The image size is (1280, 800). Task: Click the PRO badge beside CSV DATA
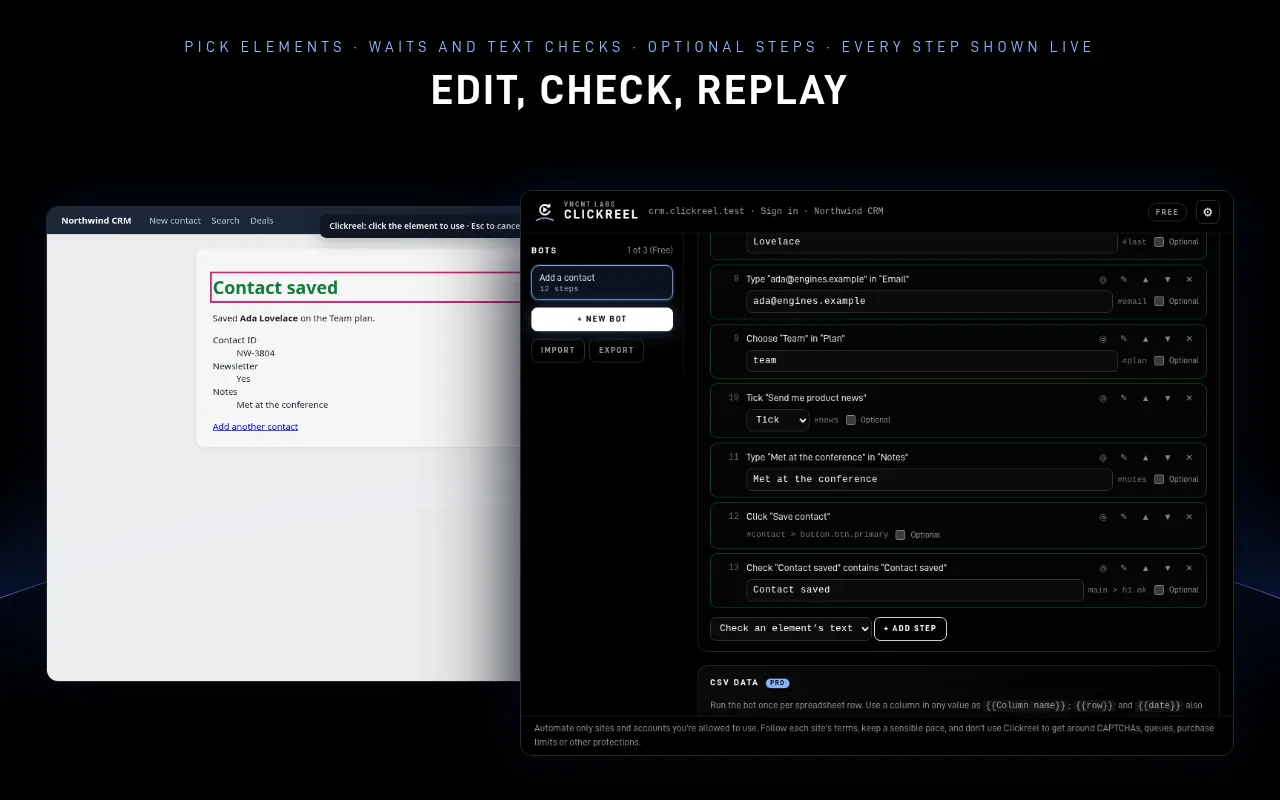(777, 683)
